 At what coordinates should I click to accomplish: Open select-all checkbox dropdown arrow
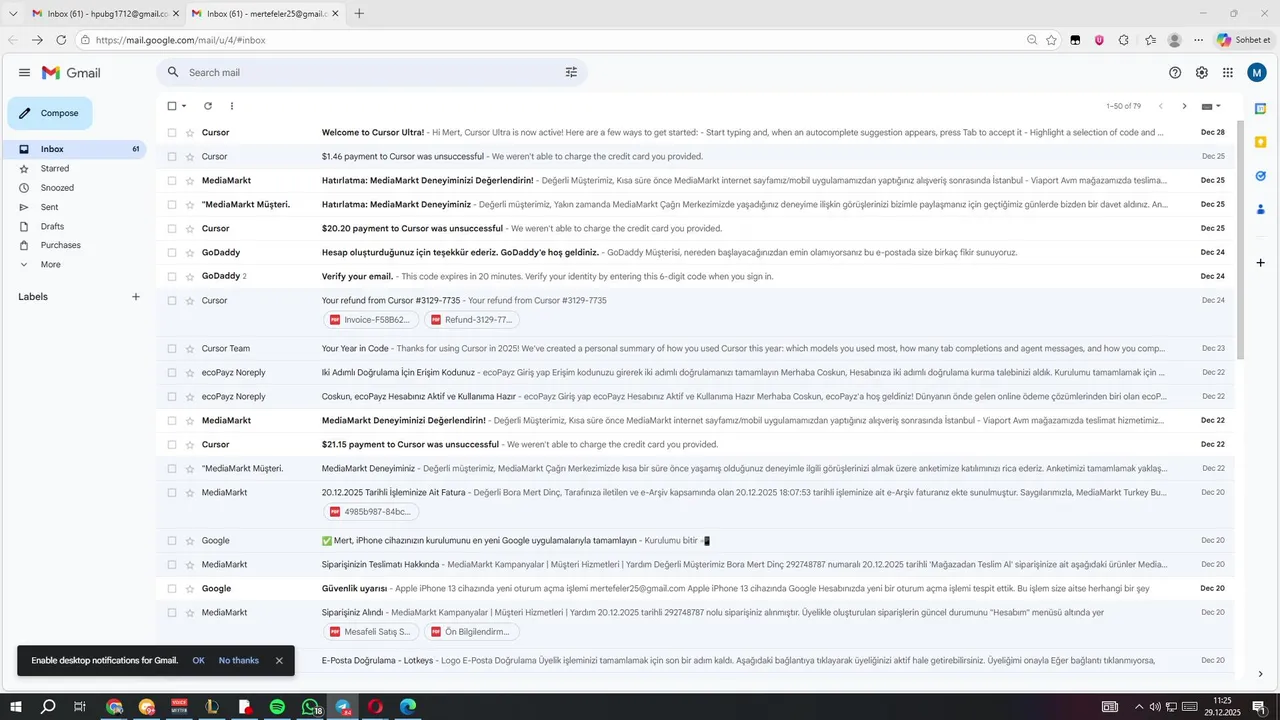(x=184, y=106)
